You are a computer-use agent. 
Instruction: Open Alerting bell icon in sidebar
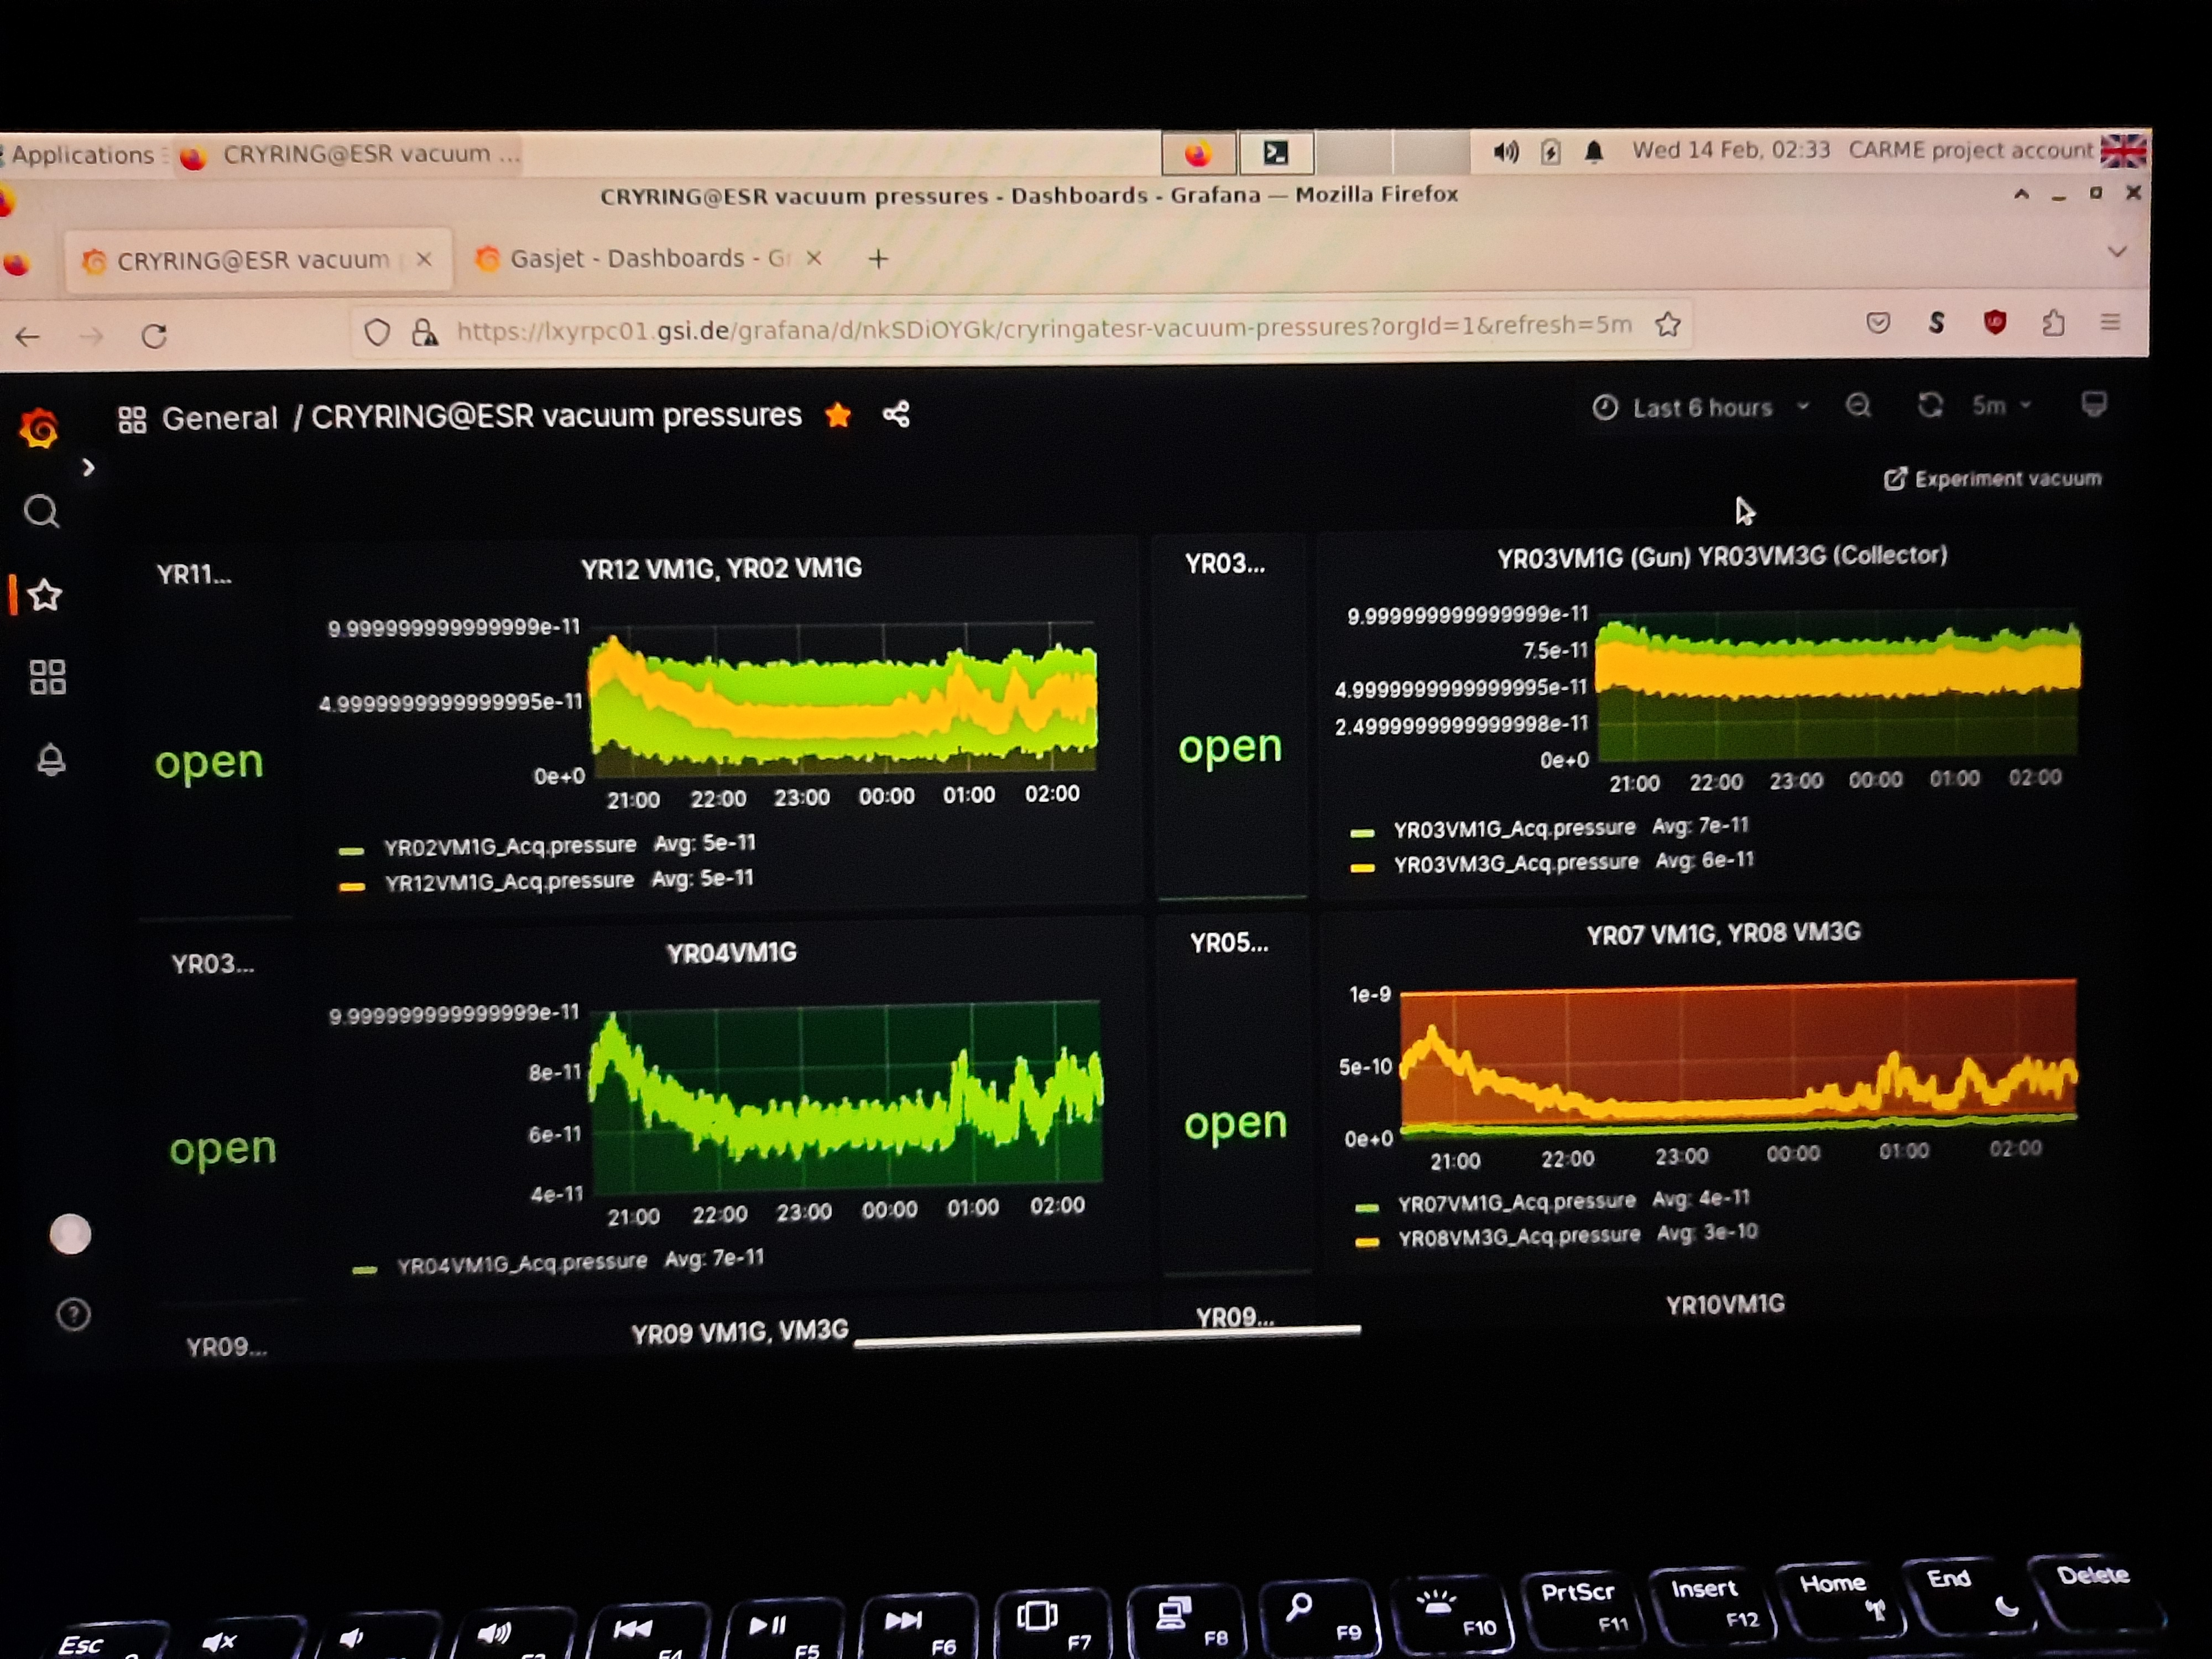[x=51, y=760]
